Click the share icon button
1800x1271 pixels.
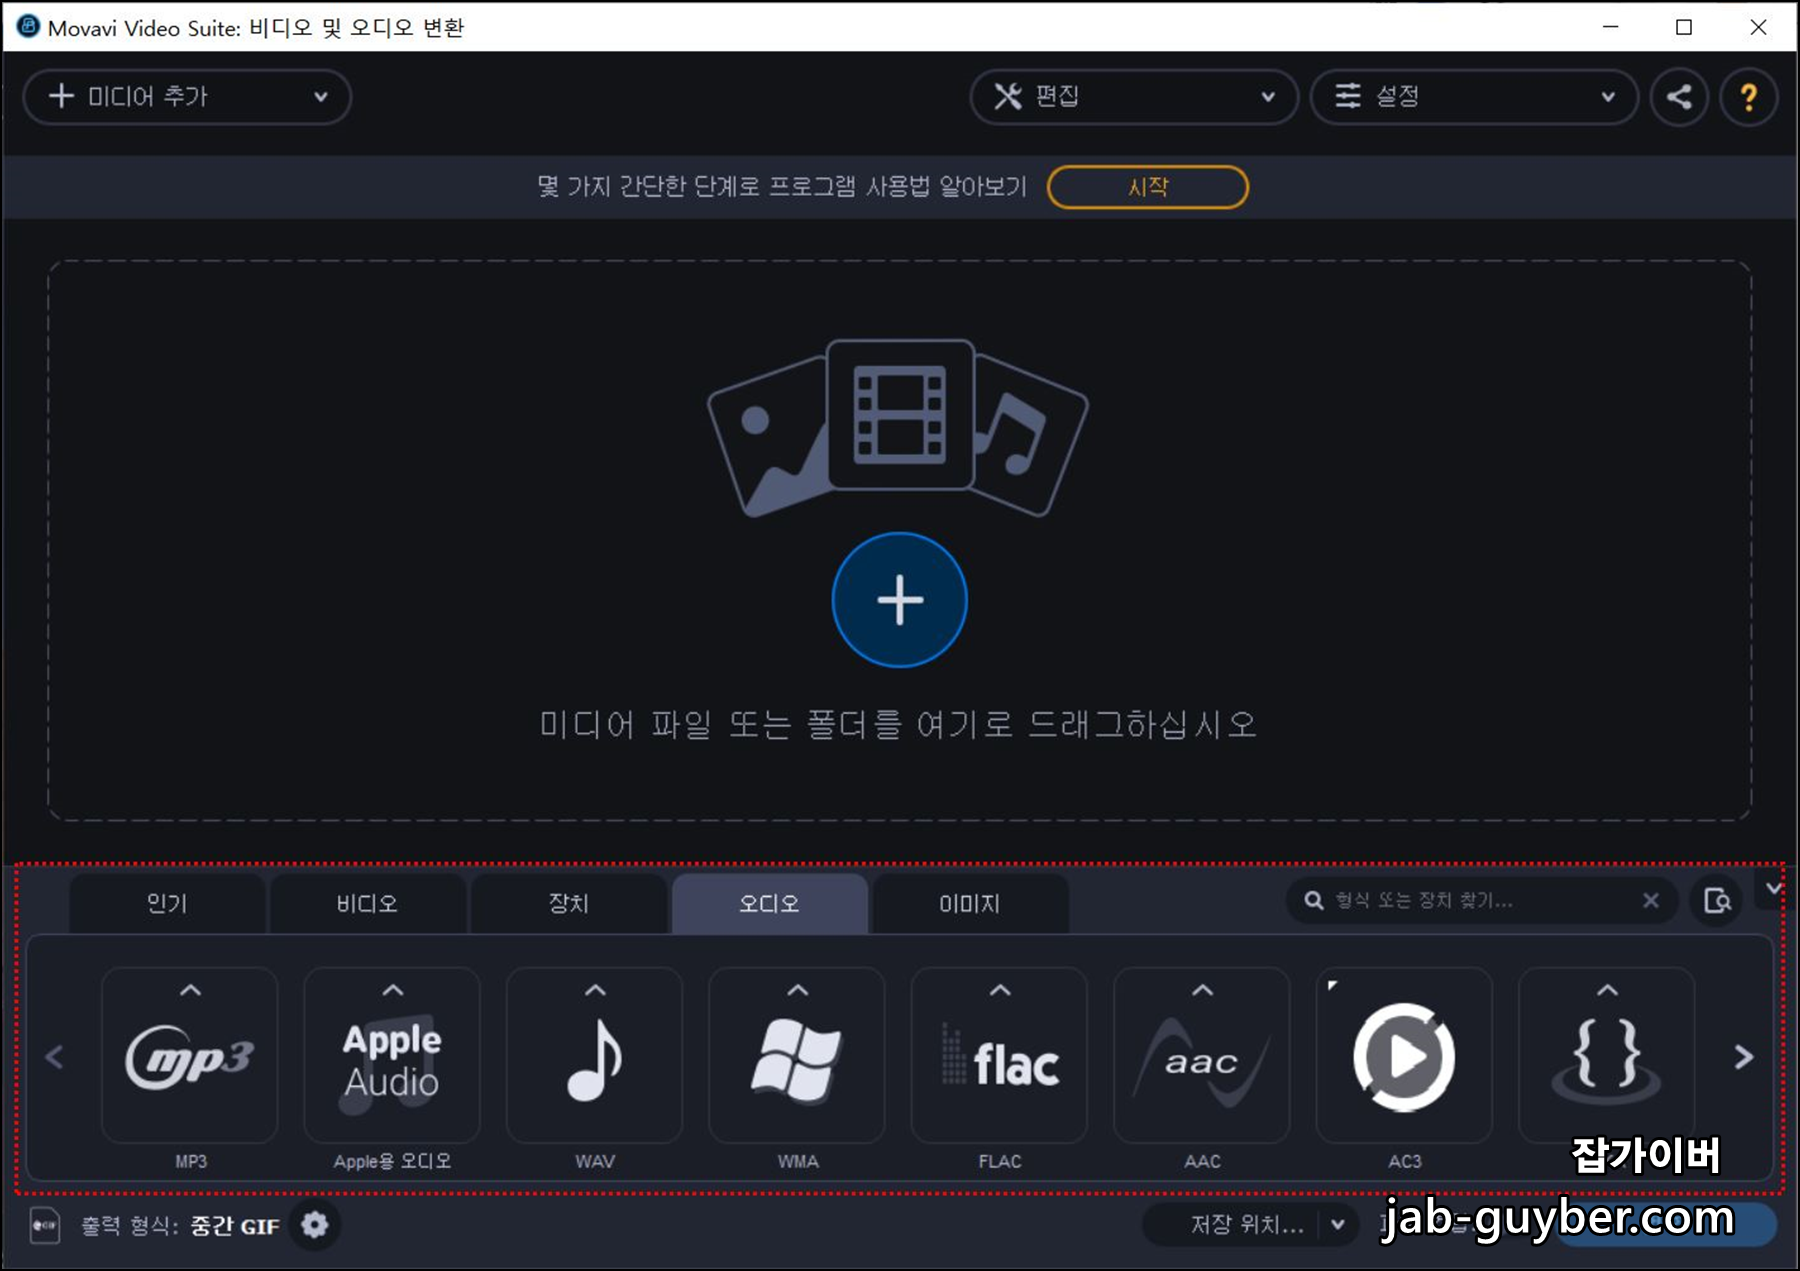(x=1679, y=97)
